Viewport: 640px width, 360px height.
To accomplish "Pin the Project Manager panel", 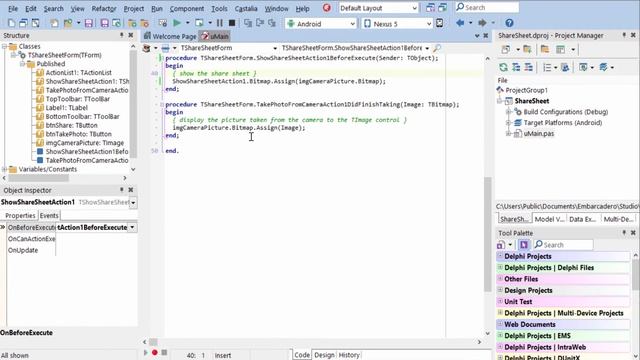I will [x=624, y=36].
